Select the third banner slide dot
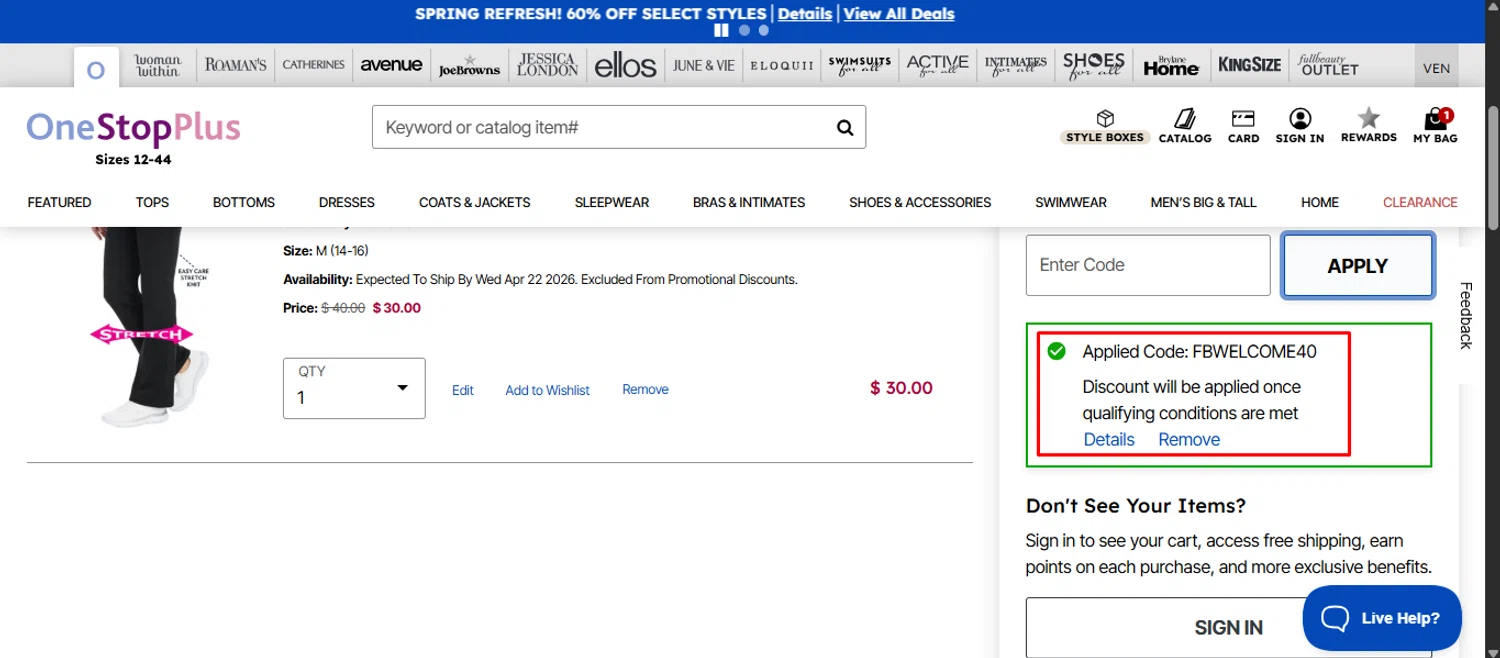The height and width of the screenshot is (658, 1500). (764, 30)
